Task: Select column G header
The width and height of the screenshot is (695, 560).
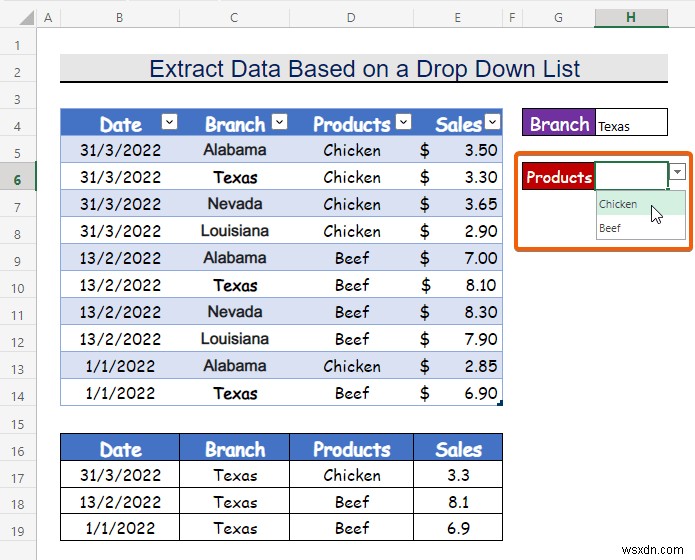Action: pyautogui.click(x=558, y=18)
